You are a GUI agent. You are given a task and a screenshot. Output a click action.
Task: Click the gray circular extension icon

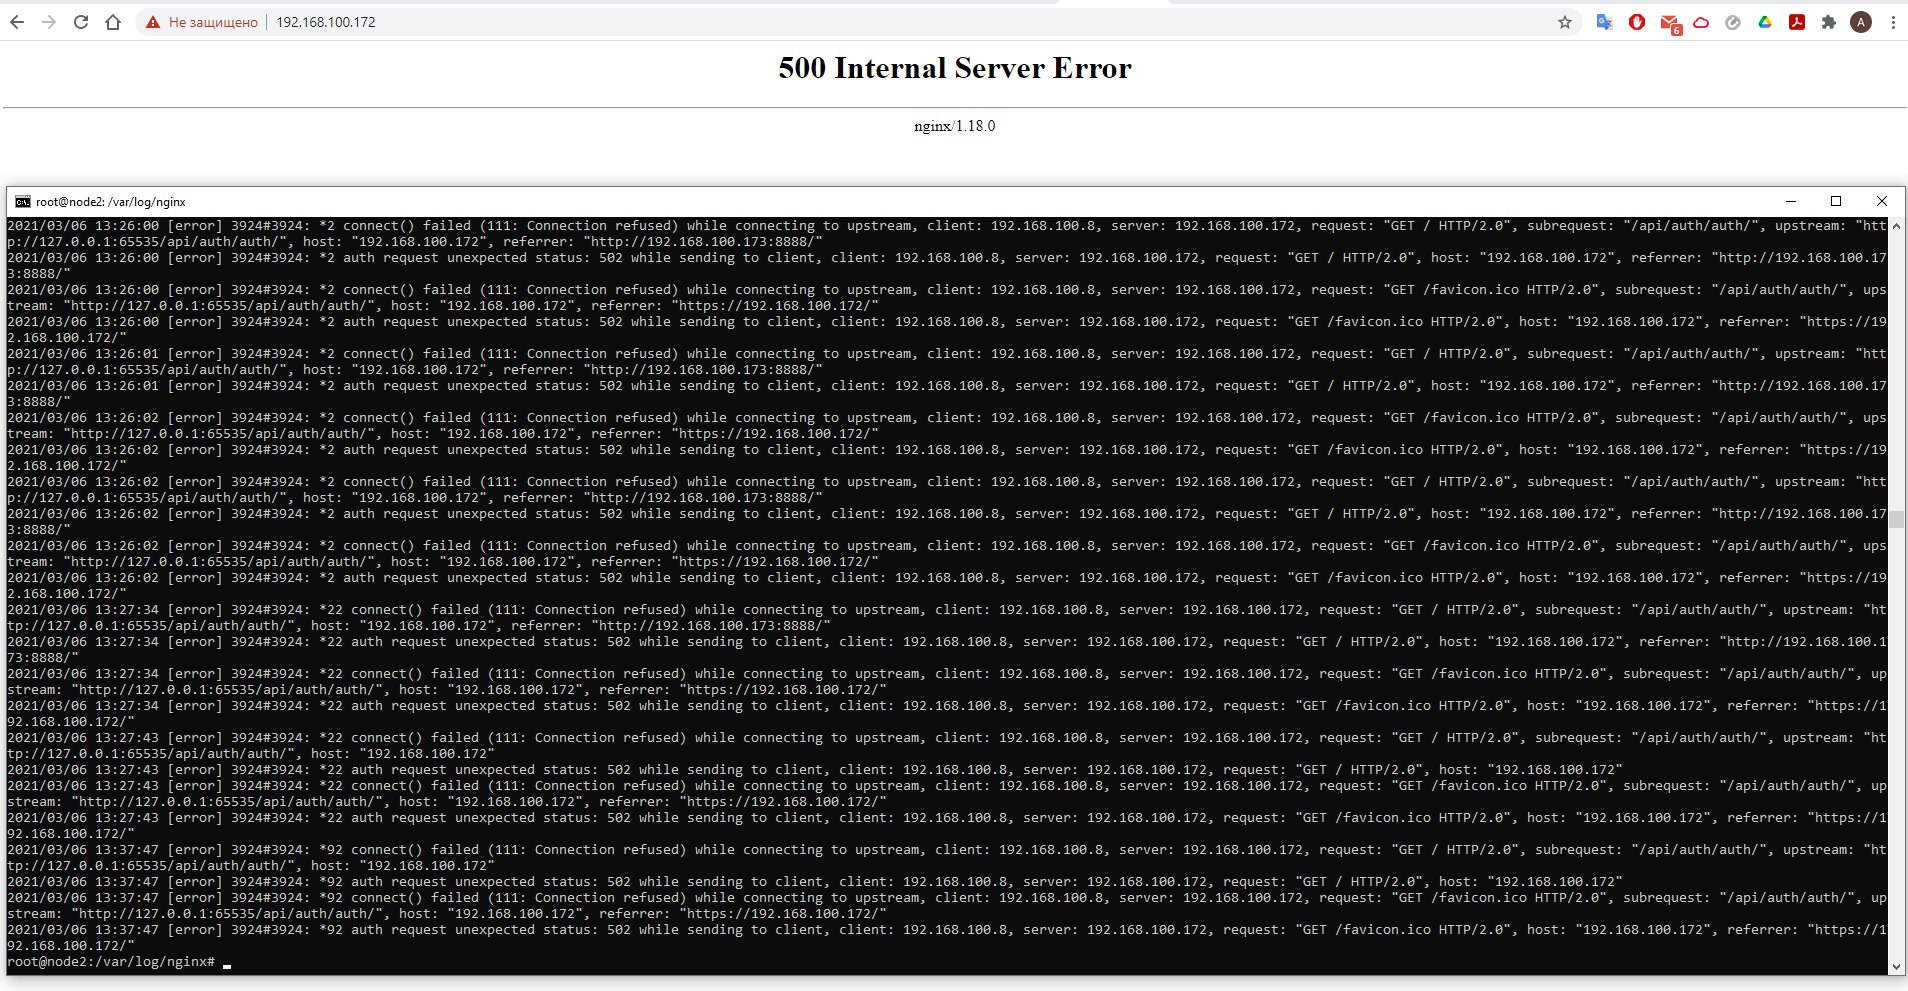coord(1733,22)
